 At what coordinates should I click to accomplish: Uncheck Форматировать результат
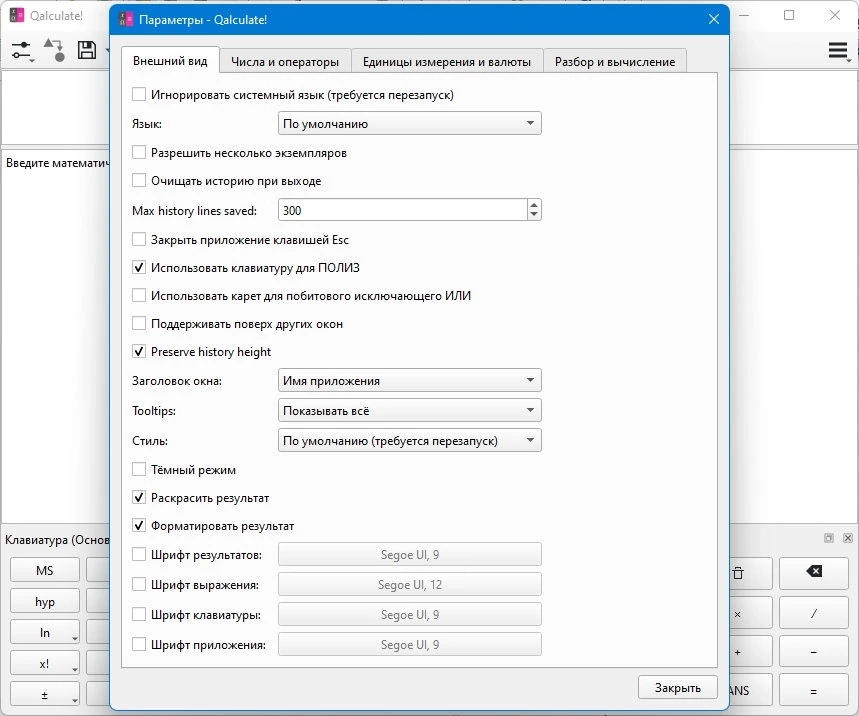point(139,525)
